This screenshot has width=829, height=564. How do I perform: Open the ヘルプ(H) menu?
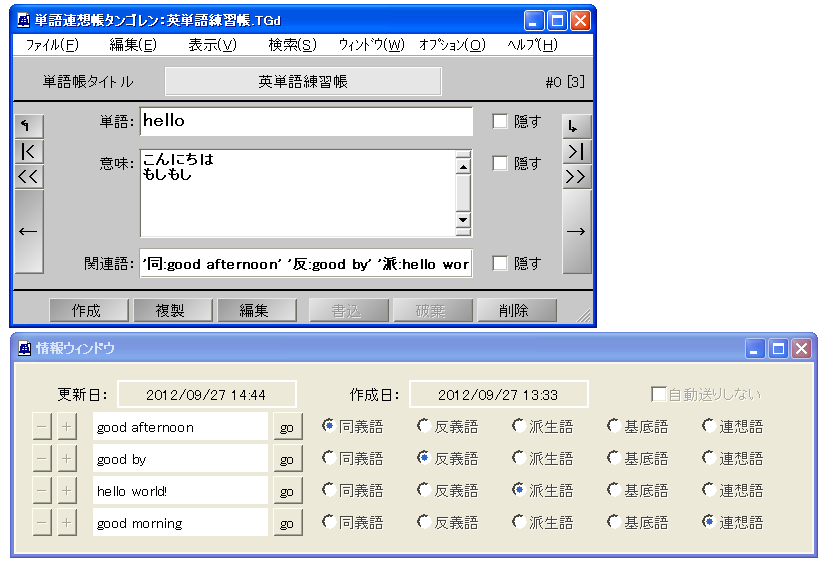click(532, 45)
